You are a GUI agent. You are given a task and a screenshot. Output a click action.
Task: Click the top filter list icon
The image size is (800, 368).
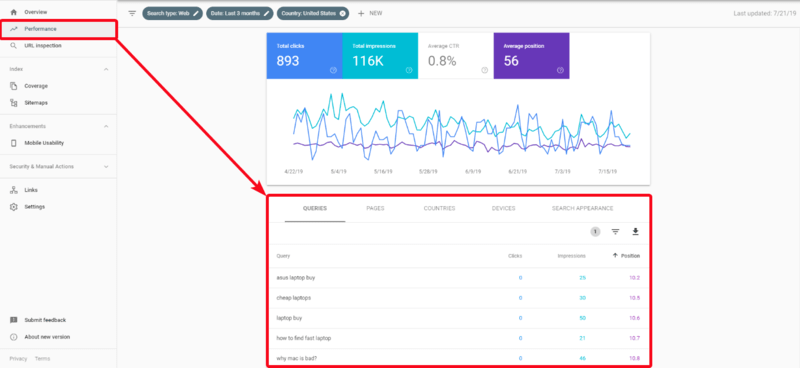(x=132, y=13)
